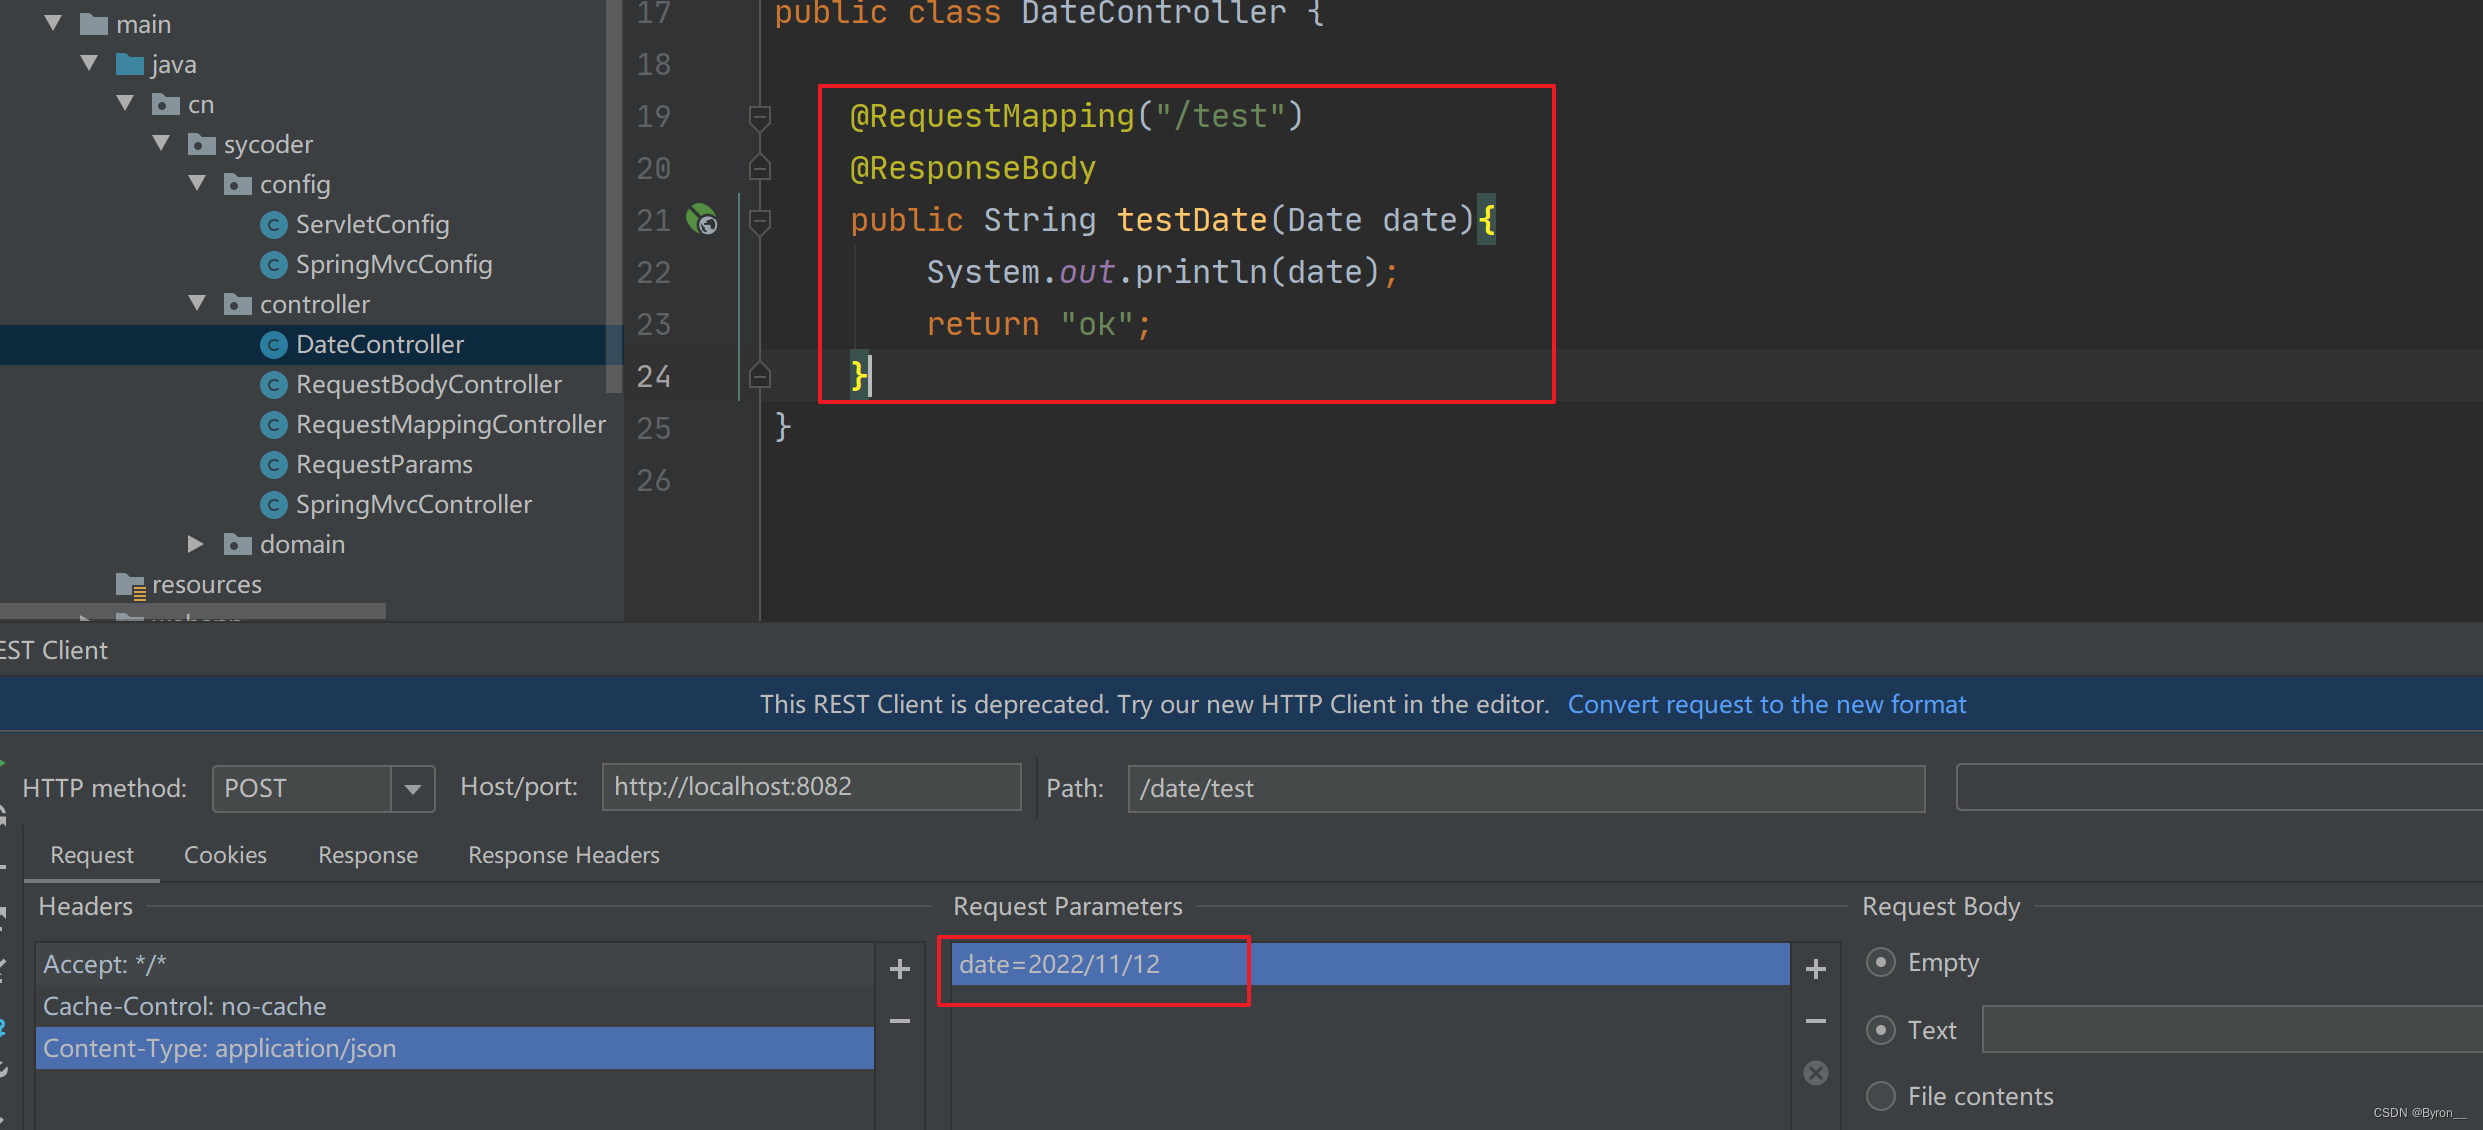Screen dimensions: 2483x1130
Task: Open the HTTP method POST dropdown
Action: point(412,789)
